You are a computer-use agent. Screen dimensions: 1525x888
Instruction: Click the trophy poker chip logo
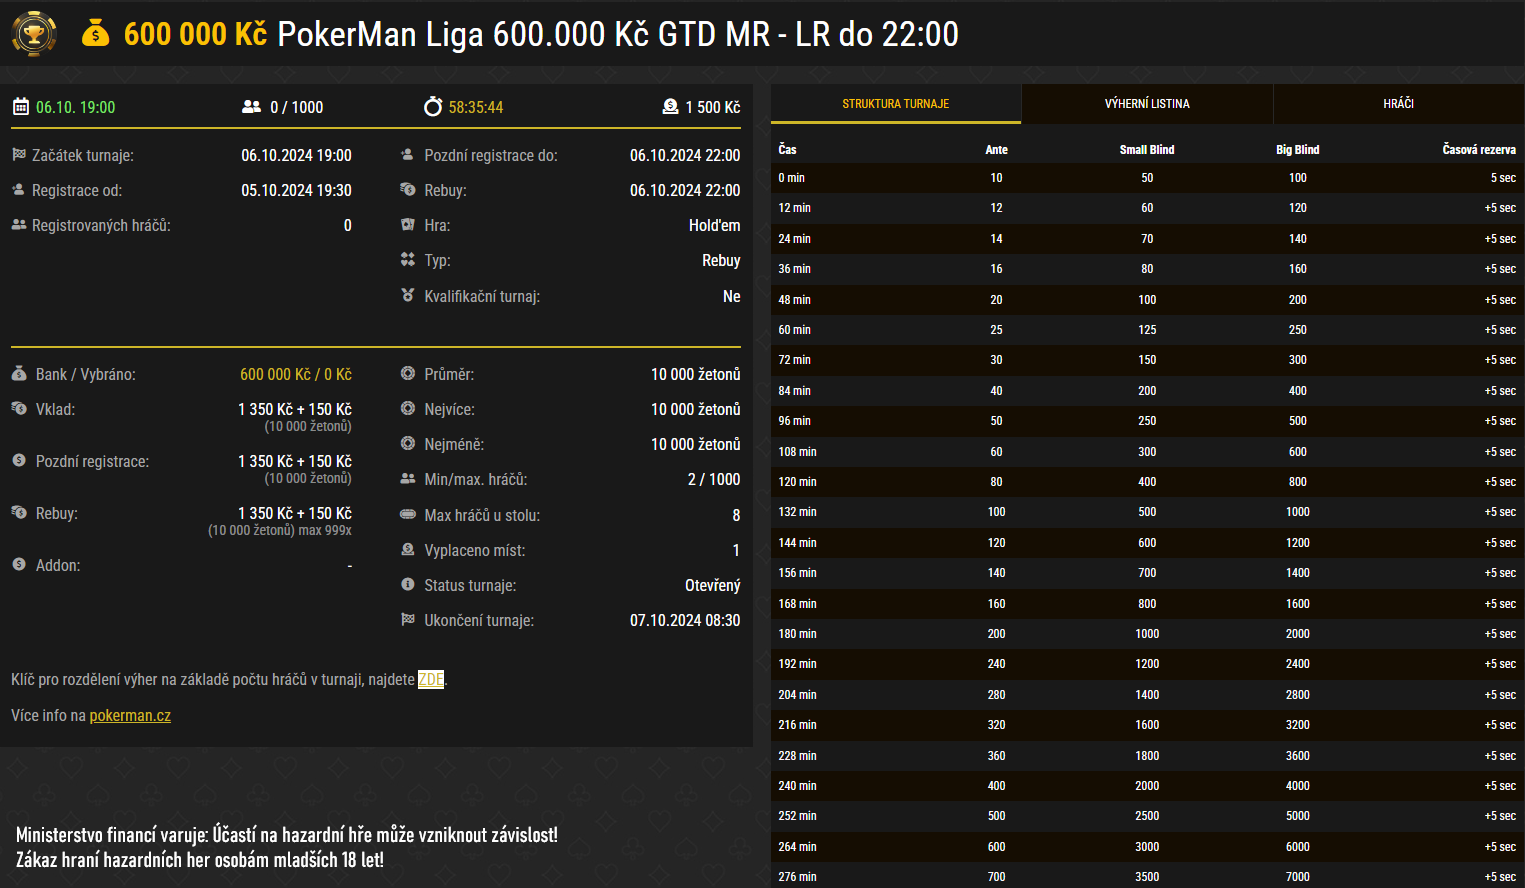click(x=34, y=34)
